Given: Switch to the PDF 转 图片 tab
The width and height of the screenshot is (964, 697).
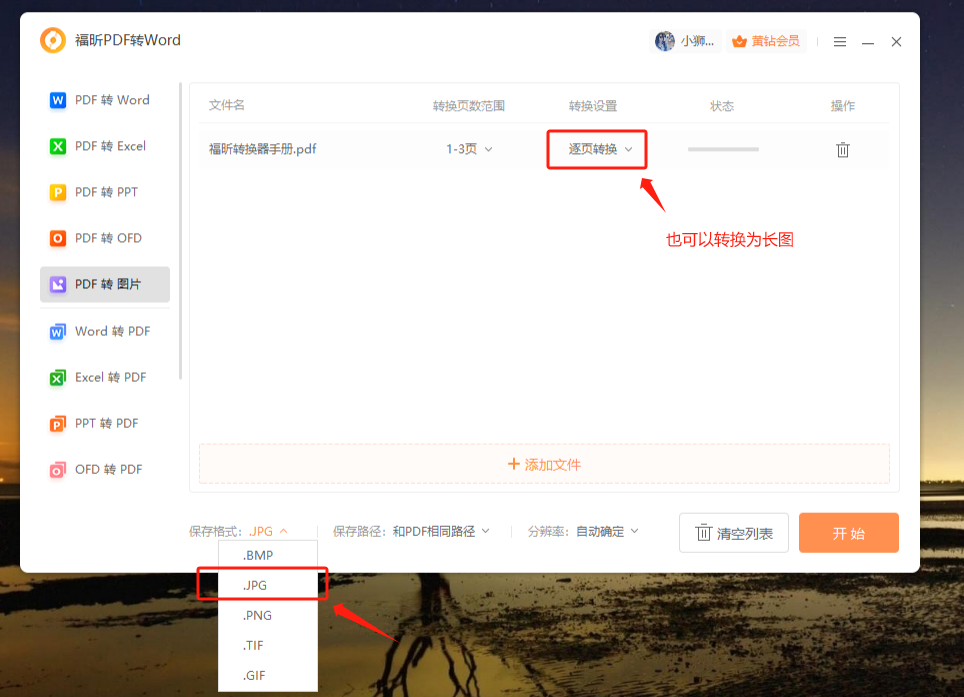Looking at the screenshot, I should pyautogui.click(x=104, y=284).
